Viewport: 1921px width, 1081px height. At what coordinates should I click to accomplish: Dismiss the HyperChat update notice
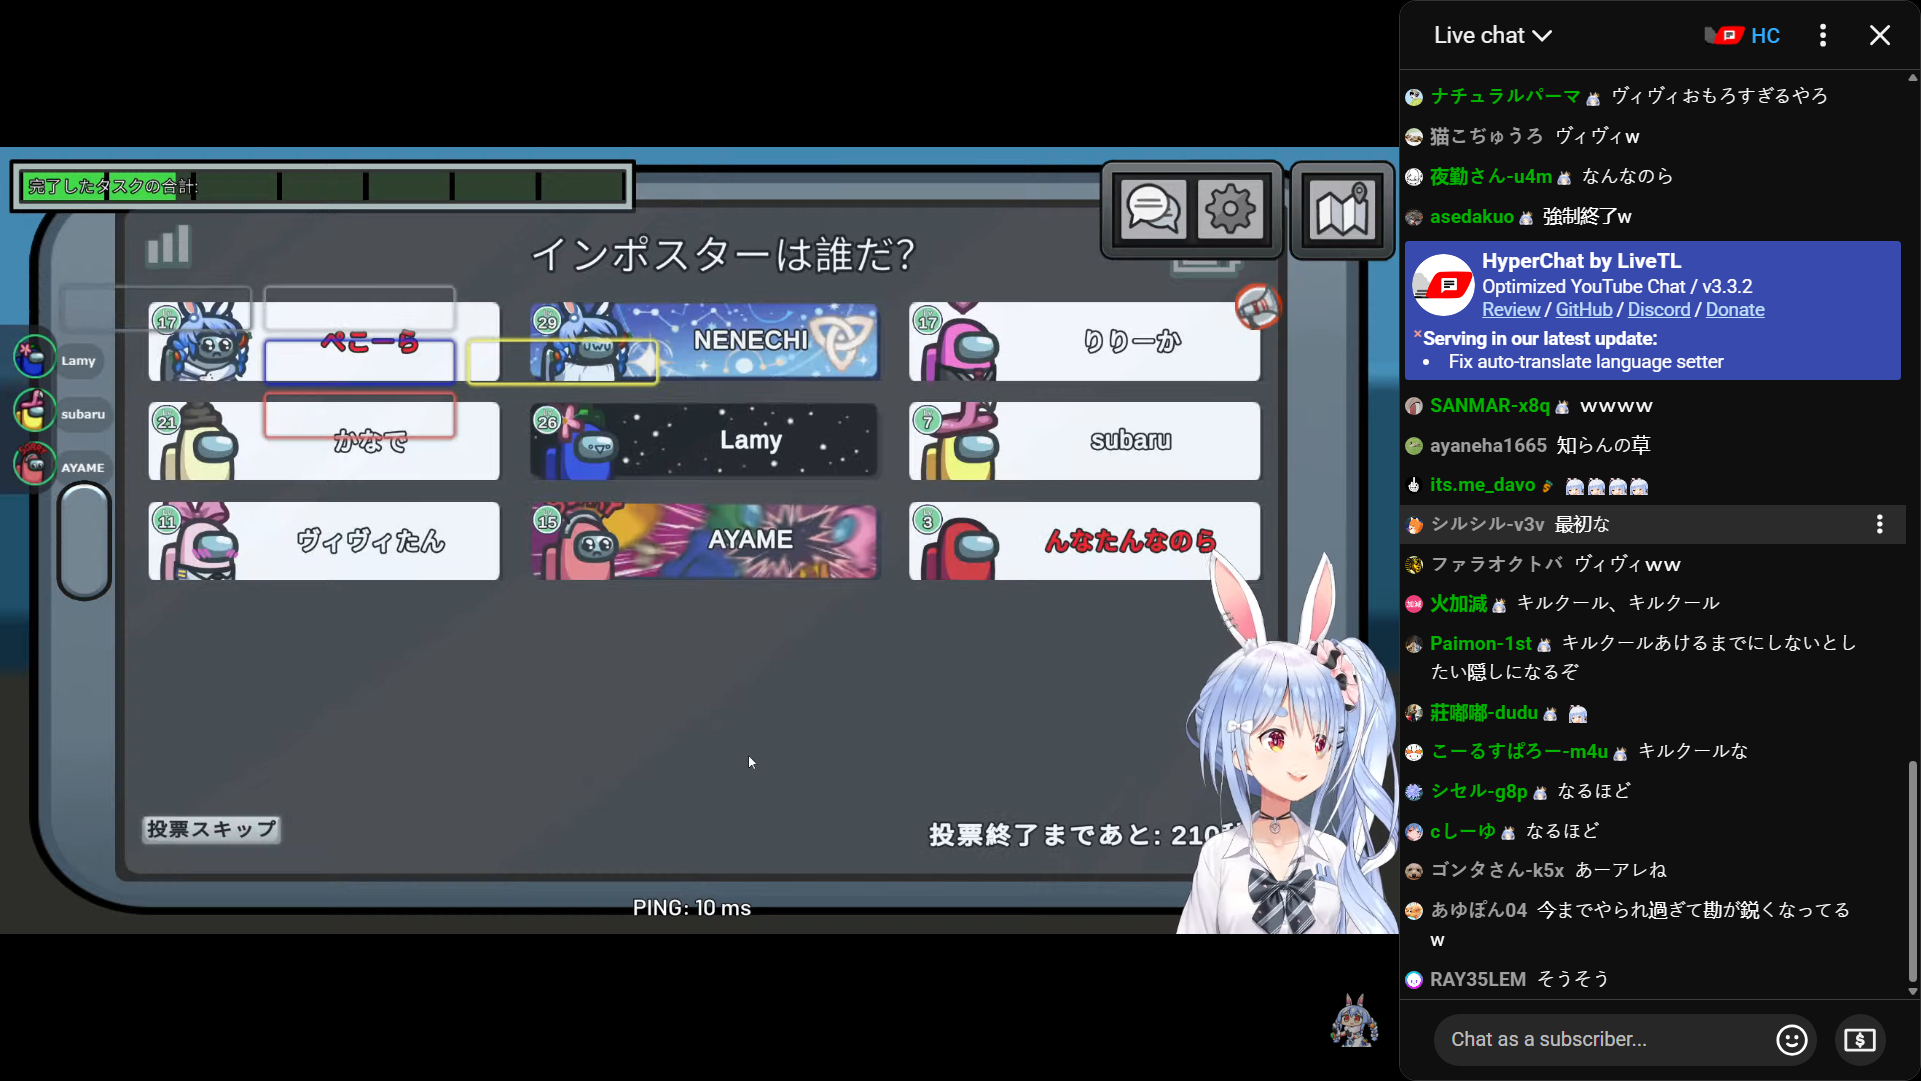point(1417,334)
